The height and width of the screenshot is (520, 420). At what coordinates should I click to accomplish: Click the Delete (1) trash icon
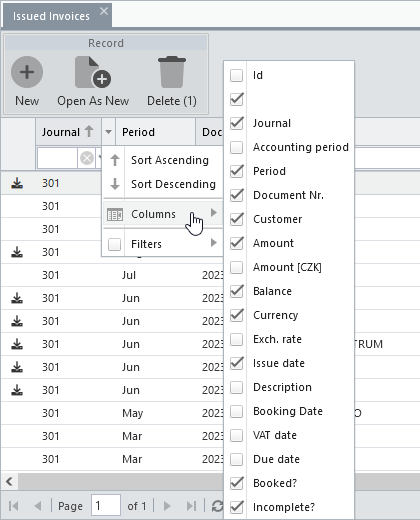[172, 72]
